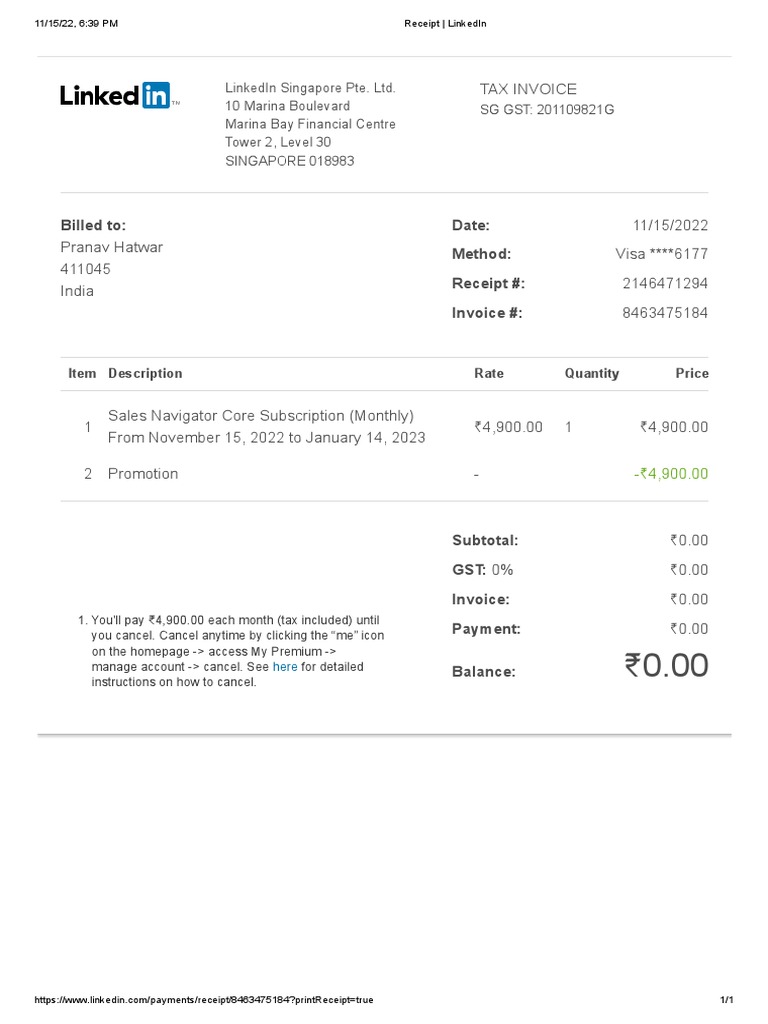Click the TAX INVOICE heading
Image resolution: width=768 pixels, height=1024 pixels.
click(x=528, y=89)
